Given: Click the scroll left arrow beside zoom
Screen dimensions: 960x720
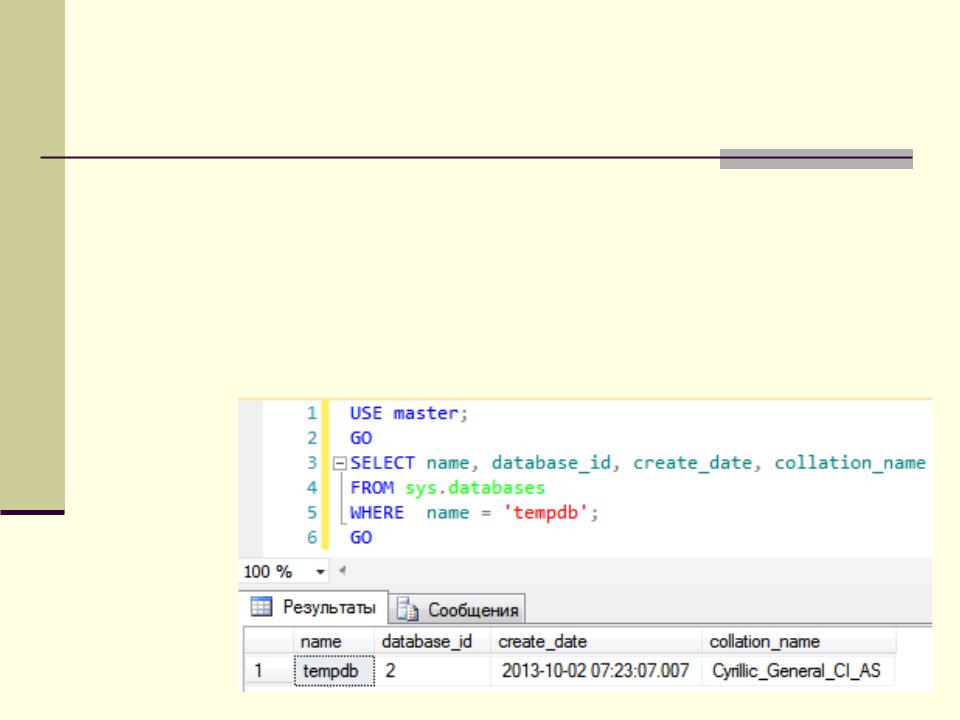Looking at the screenshot, I should pyautogui.click(x=342, y=571).
